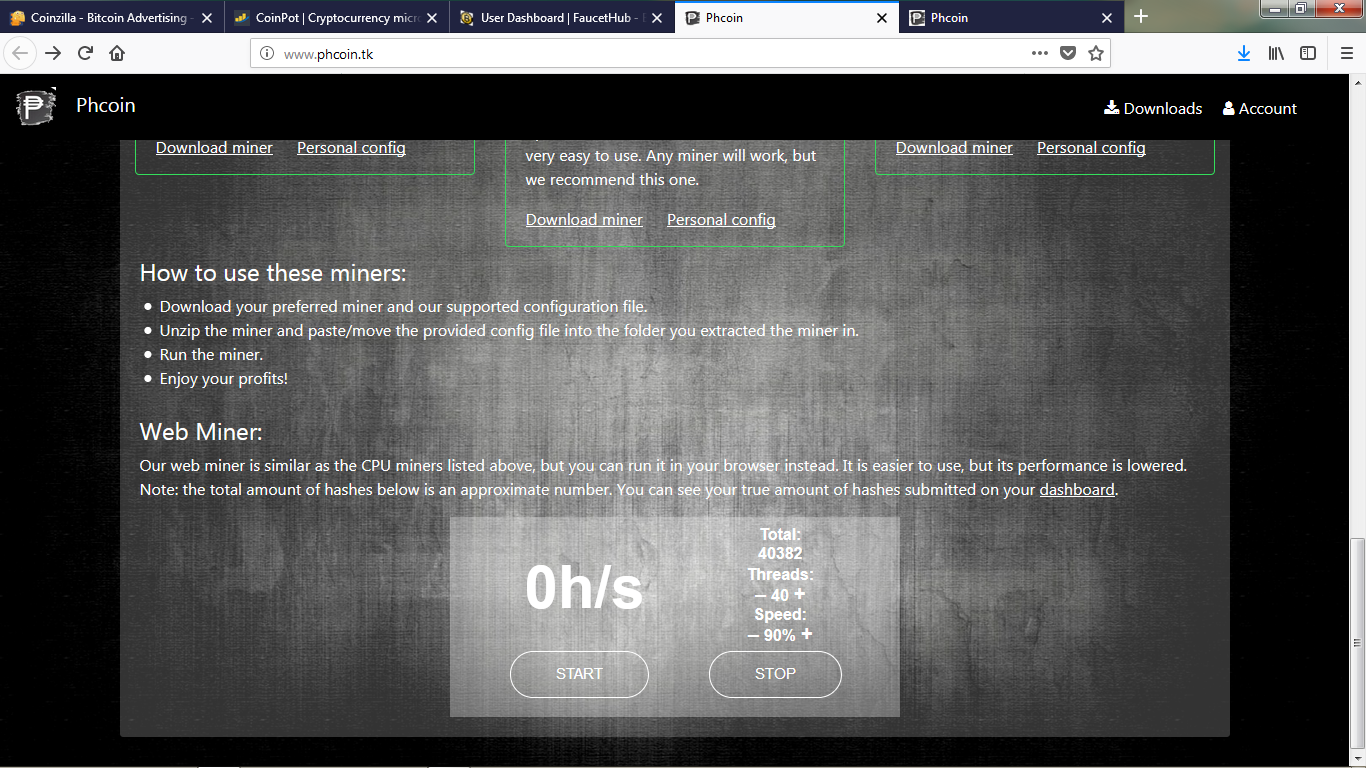Switch to the rightmost Phcoin tab
Screen dimensions: 1366x768
coord(1012,18)
